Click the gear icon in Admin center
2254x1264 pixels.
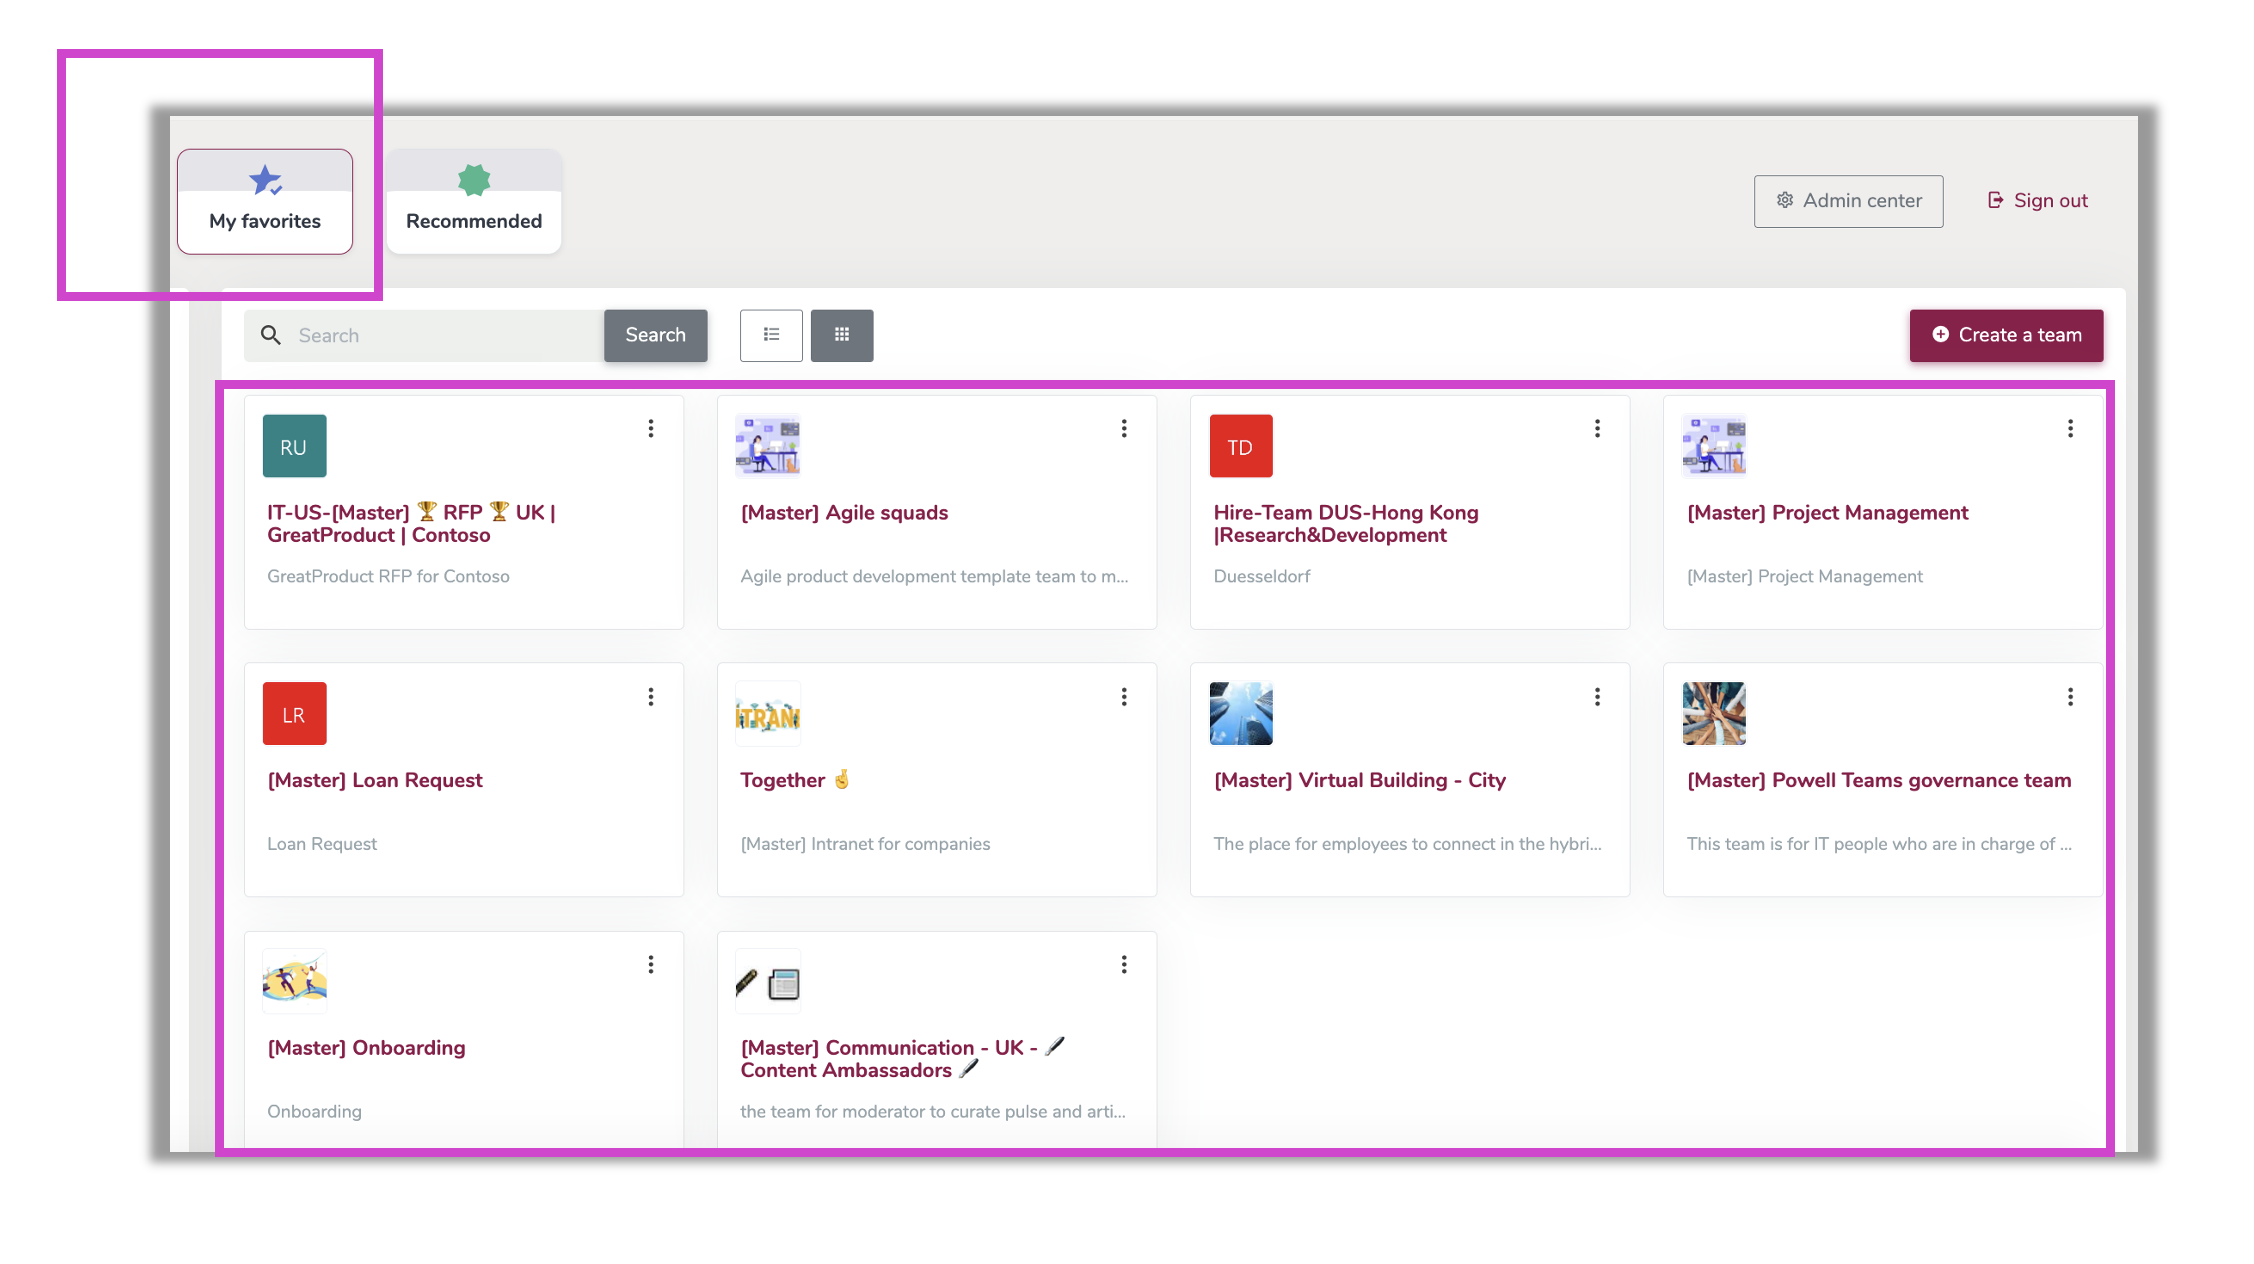(1785, 201)
